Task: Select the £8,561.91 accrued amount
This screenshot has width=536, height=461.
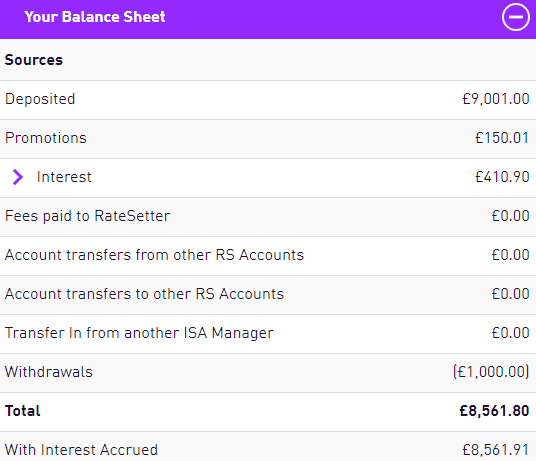Action: pos(496,450)
